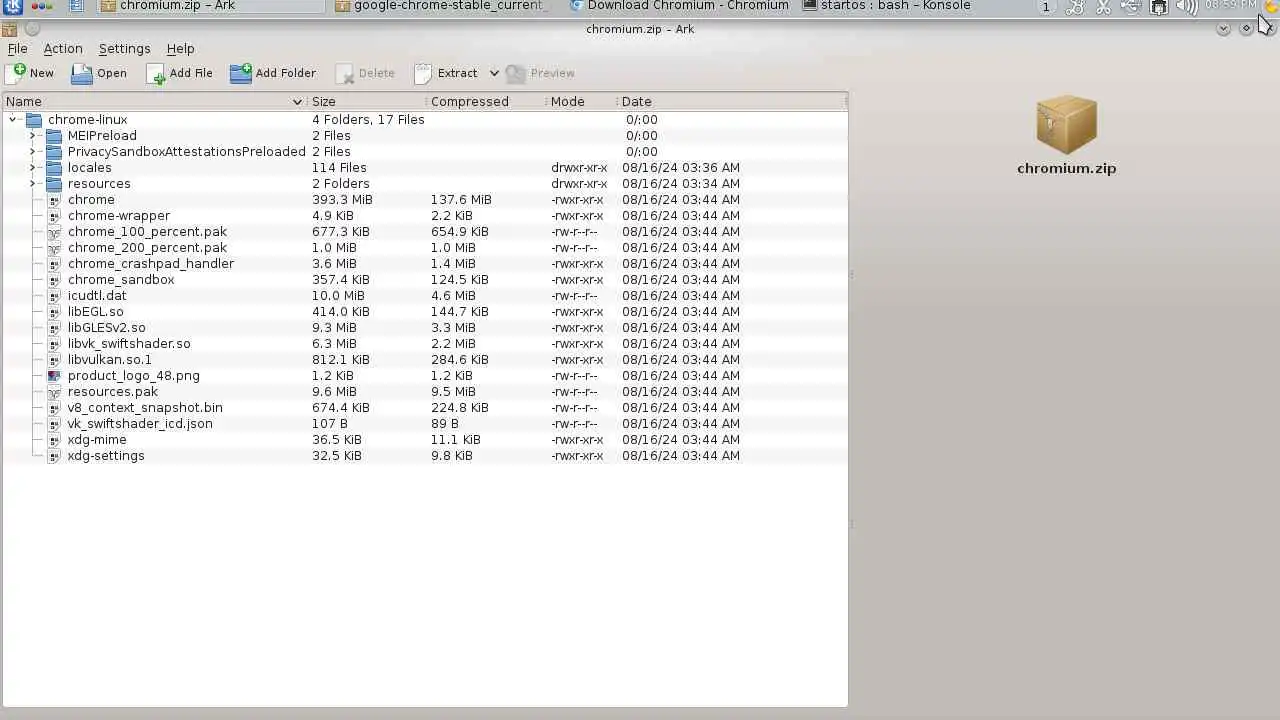Open the KDE application launcher icon
This screenshot has height=720, width=1280.
(x=13, y=6)
